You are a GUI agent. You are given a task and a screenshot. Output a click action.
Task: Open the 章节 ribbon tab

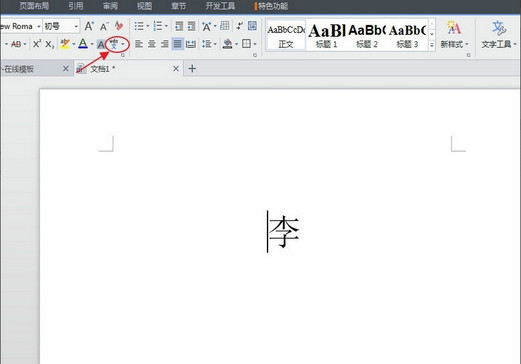click(x=179, y=6)
